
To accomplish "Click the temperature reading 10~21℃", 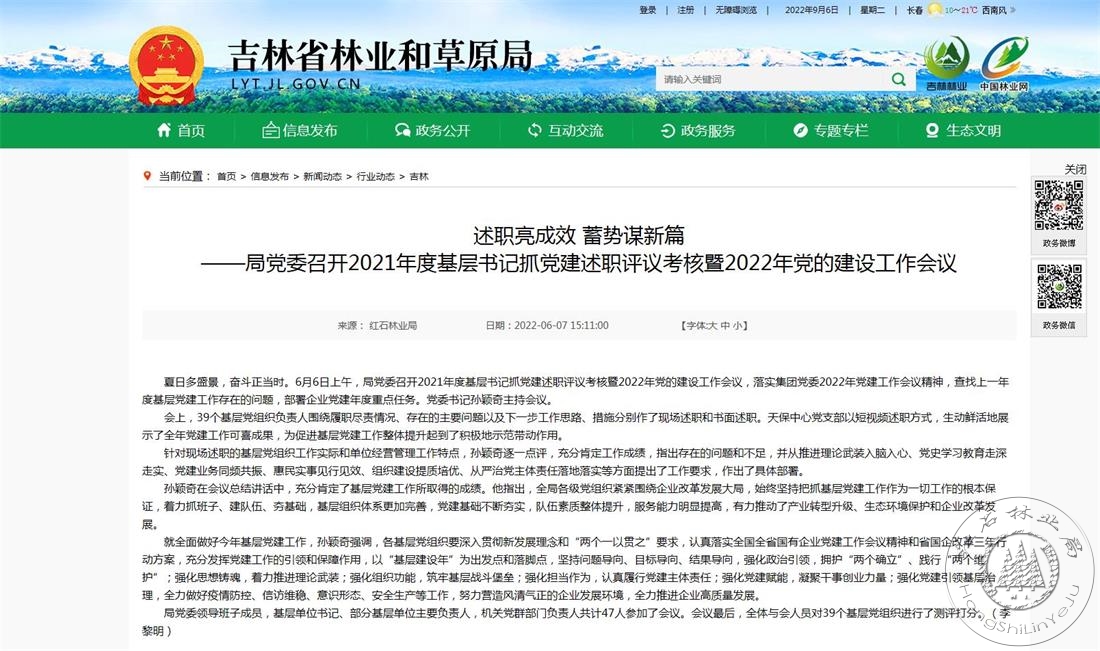I will 961,10.
